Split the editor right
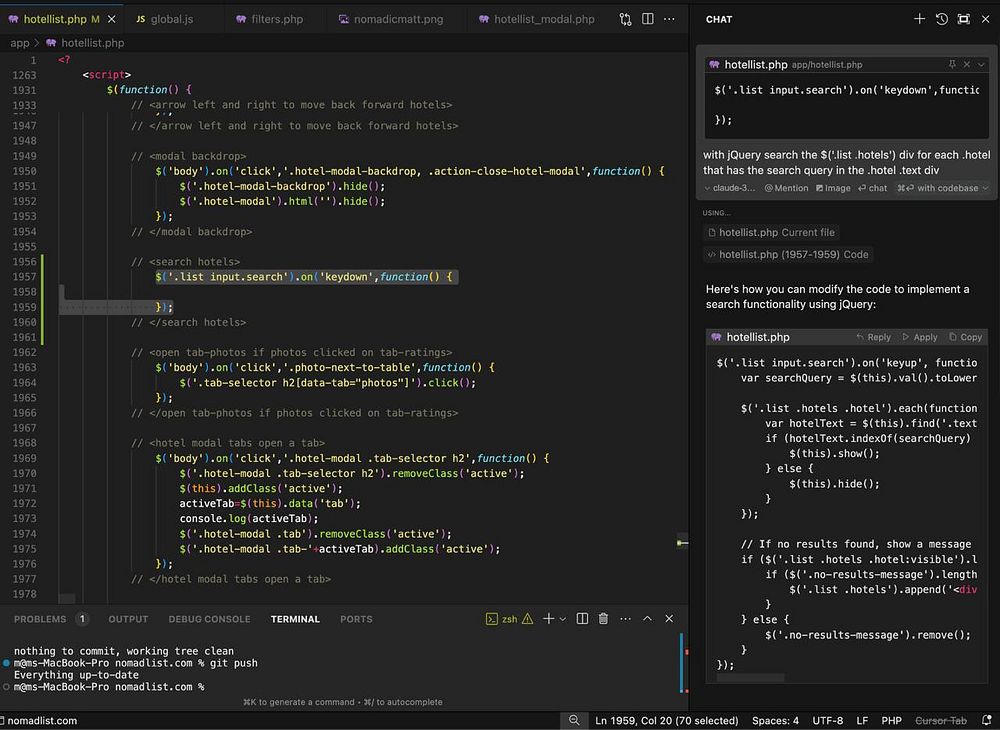The image size is (1000, 730). coord(648,19)
